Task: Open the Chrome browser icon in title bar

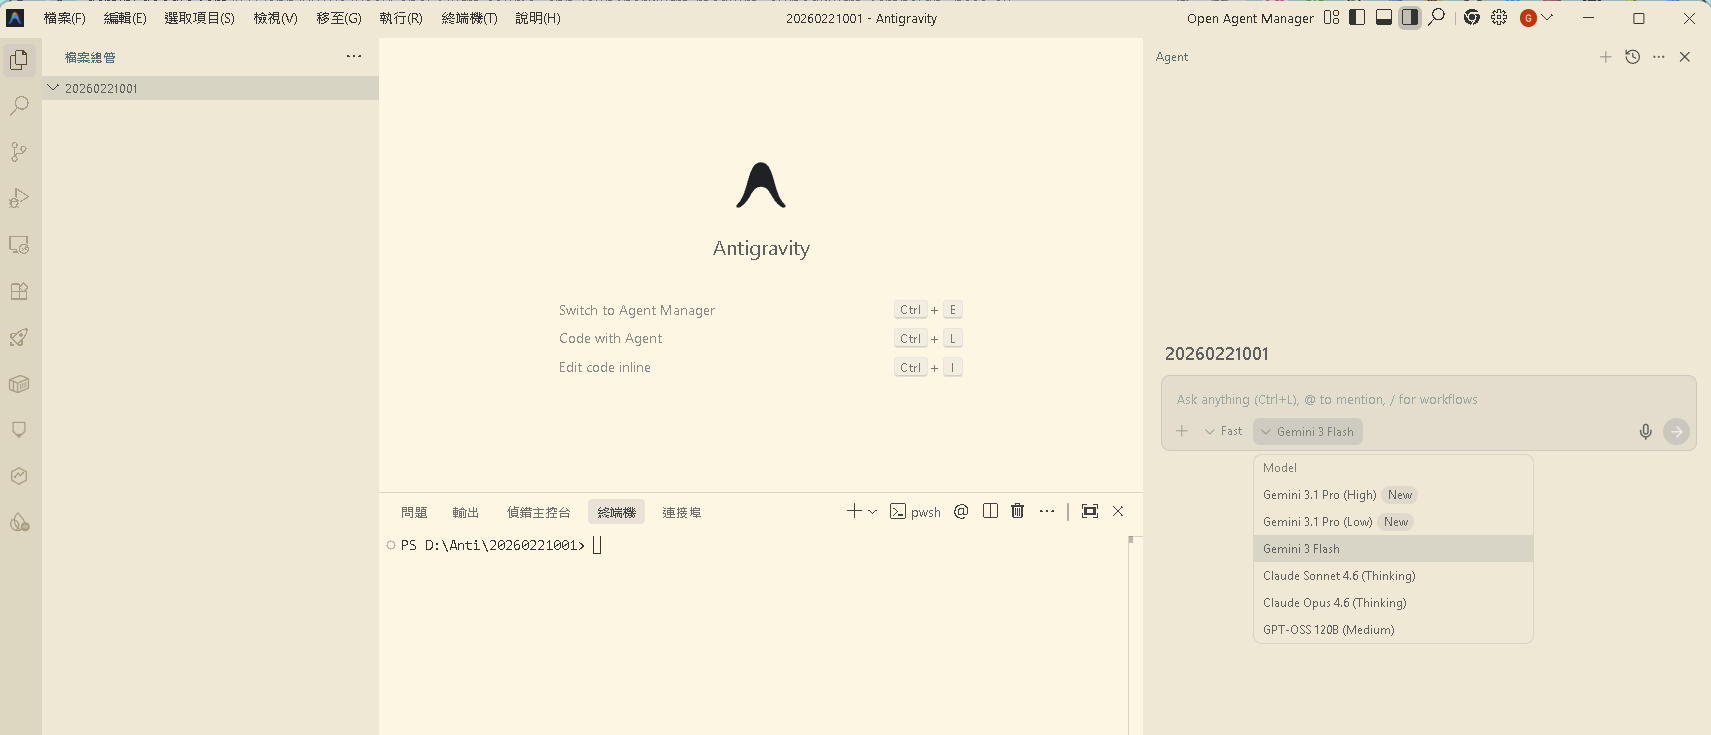Action: point(1472,17)
